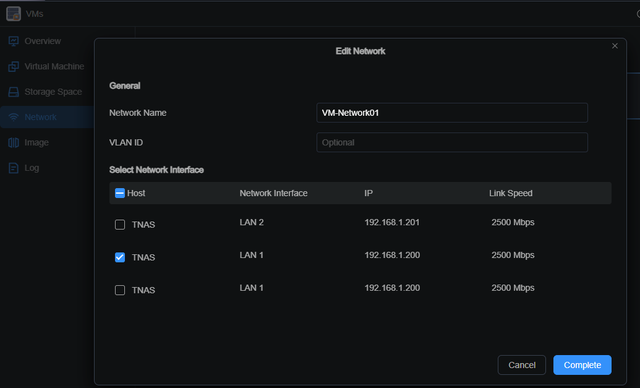Viewport: 640px width, 388px height.
Task: Click the VLAN ID field label
Action: click(x=126, y=142)
